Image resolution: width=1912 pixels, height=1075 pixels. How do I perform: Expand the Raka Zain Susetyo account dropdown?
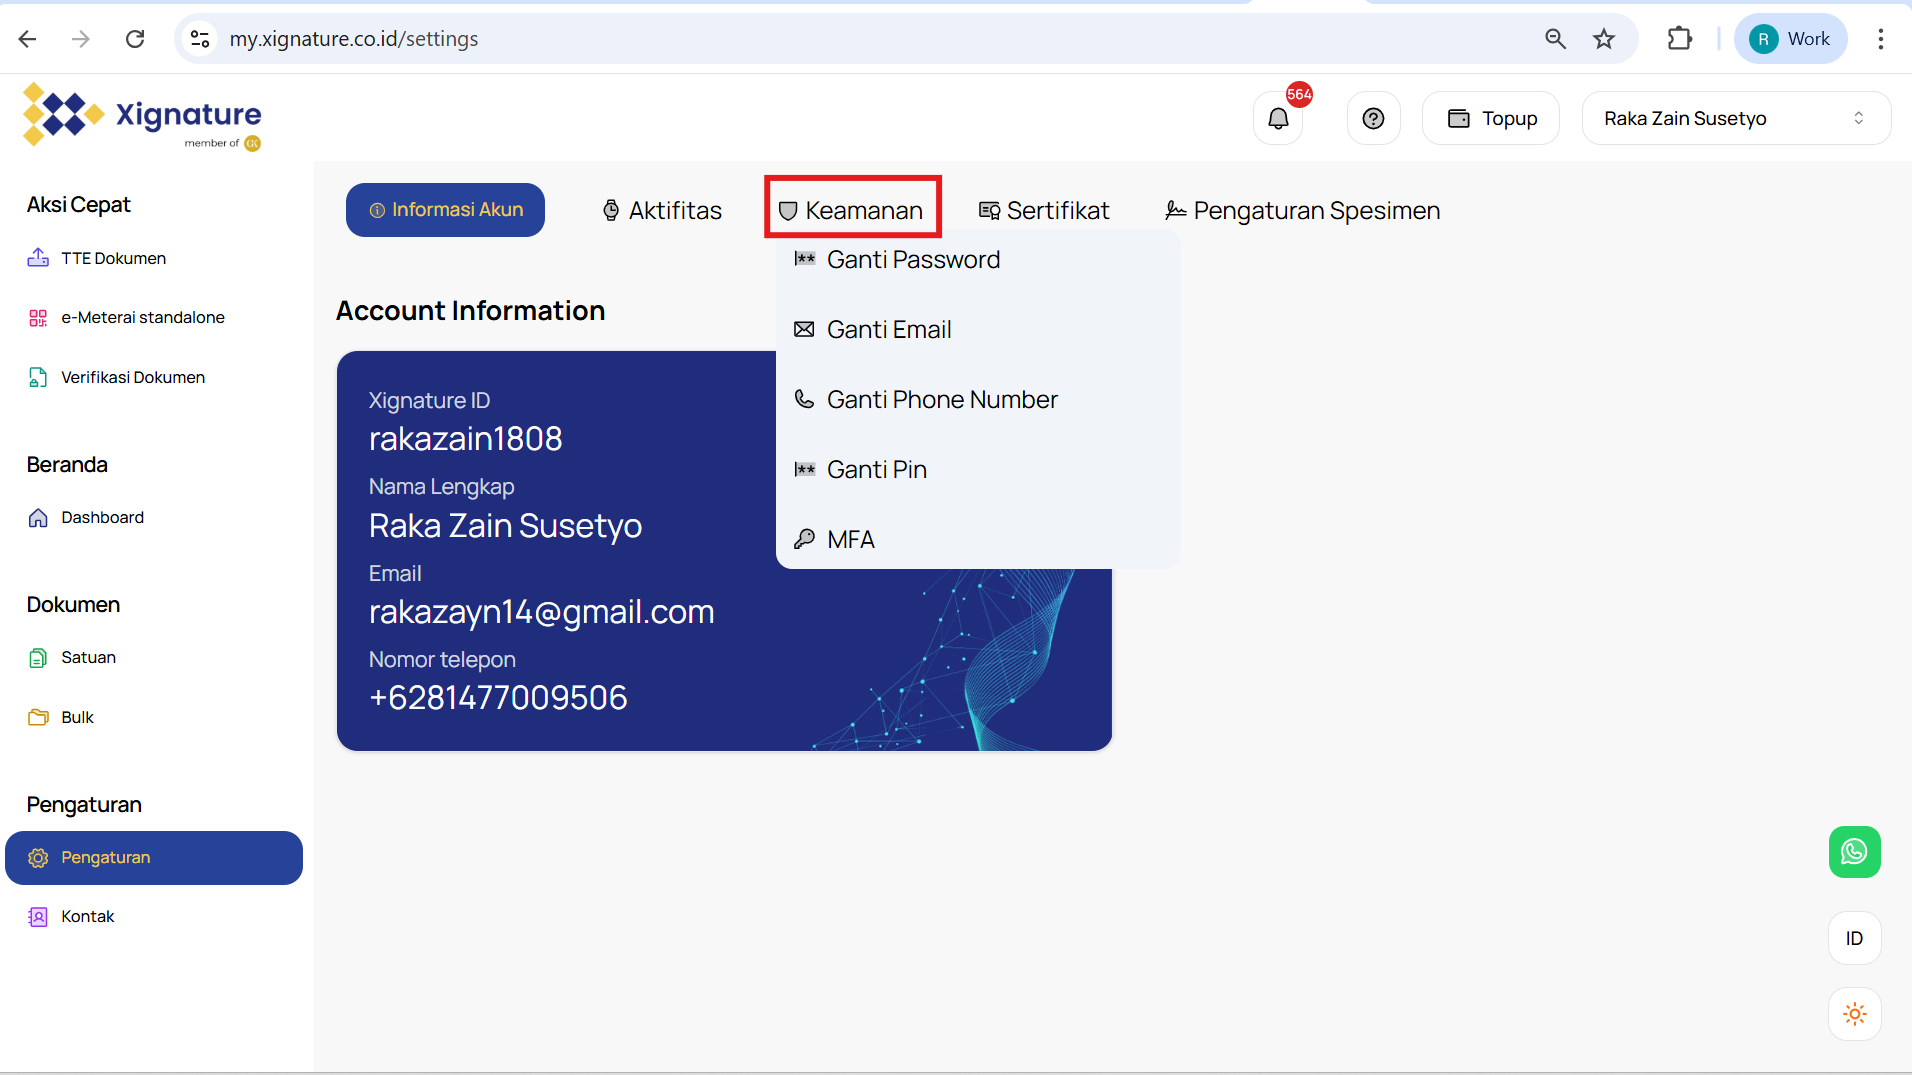click(1735, 119)
